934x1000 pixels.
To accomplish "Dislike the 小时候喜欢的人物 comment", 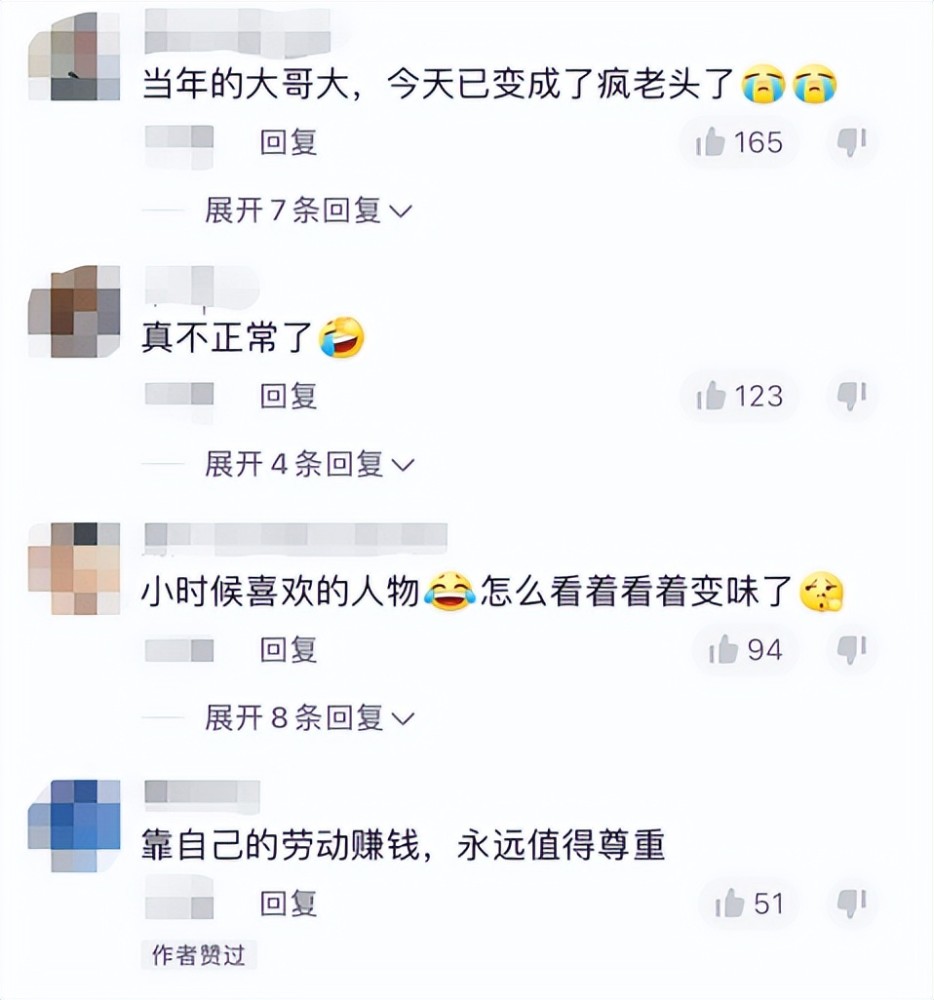I will click(x=852, y=650).
